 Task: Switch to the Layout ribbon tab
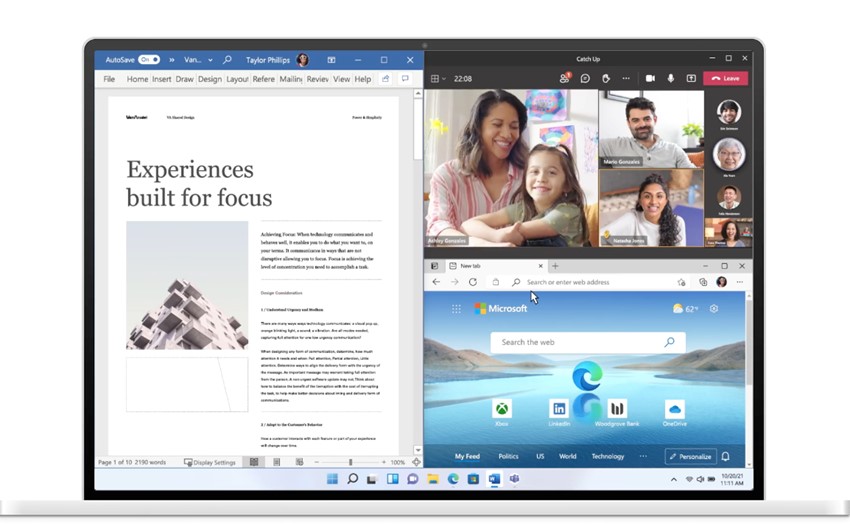click(x=237, y=79)
